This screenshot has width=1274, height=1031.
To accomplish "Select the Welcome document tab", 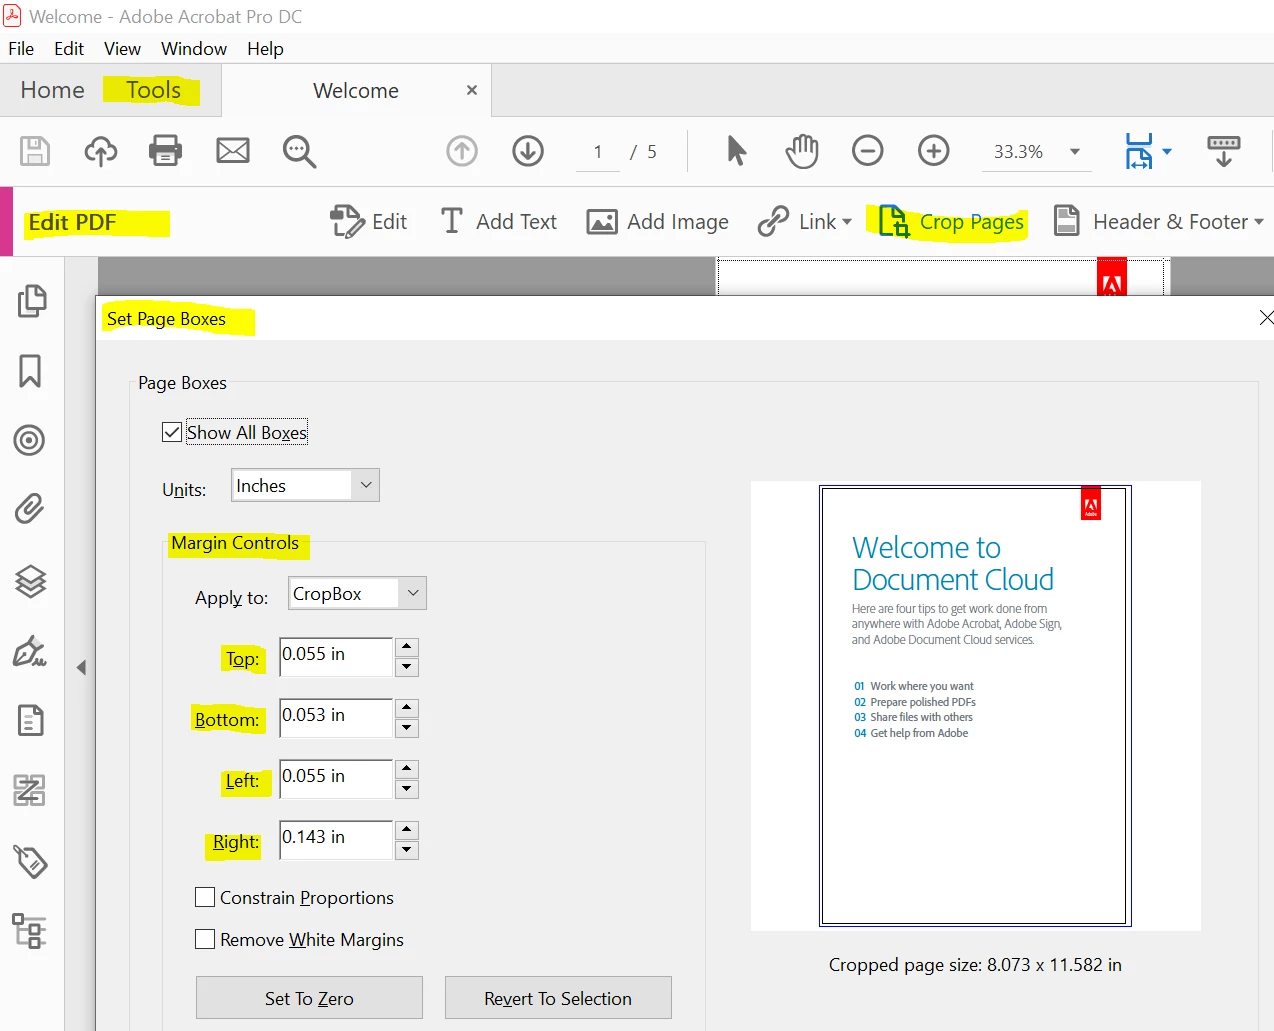I will click(356, 90).
